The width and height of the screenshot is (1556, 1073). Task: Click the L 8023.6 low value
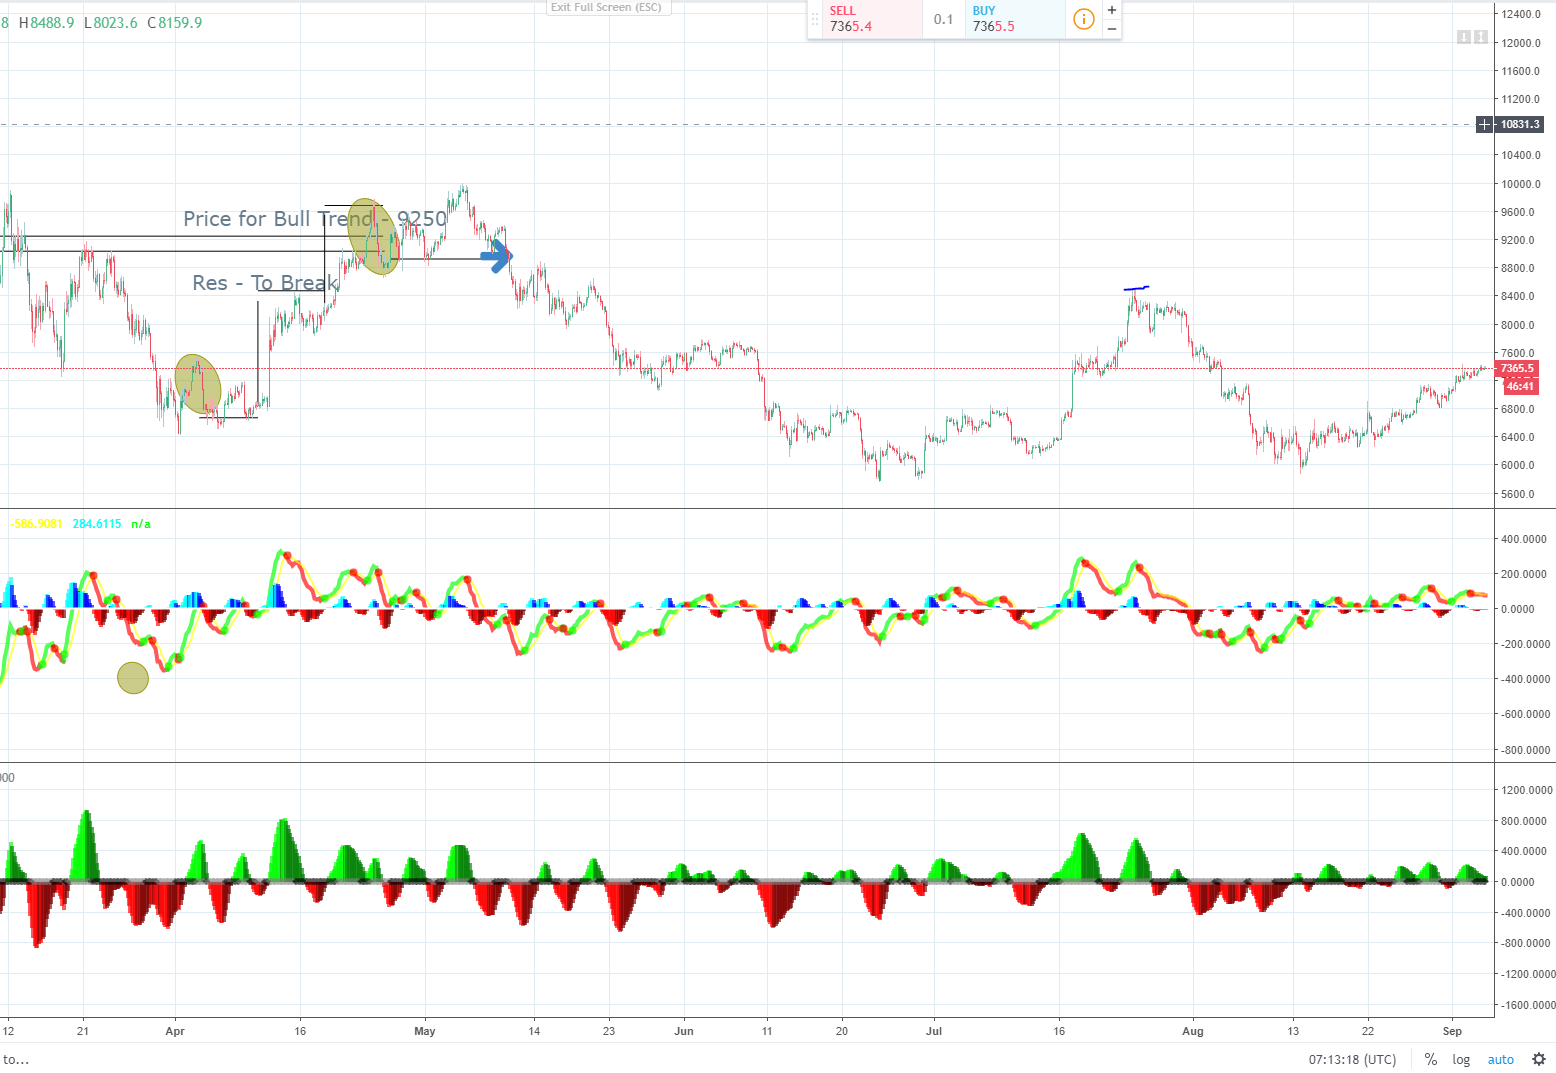coord(110,22)
